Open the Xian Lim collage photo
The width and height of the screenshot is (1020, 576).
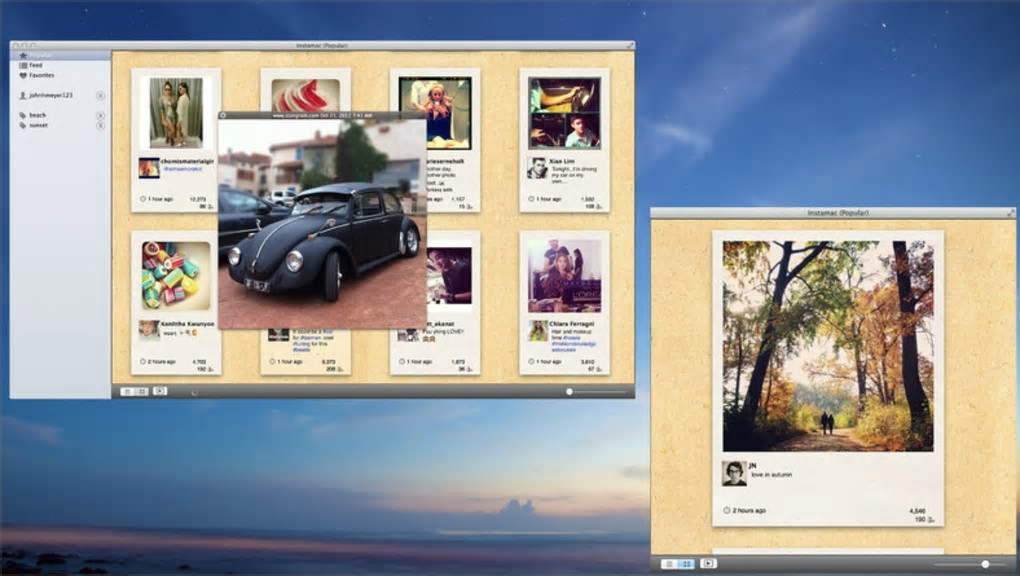(x=564, y=113)
